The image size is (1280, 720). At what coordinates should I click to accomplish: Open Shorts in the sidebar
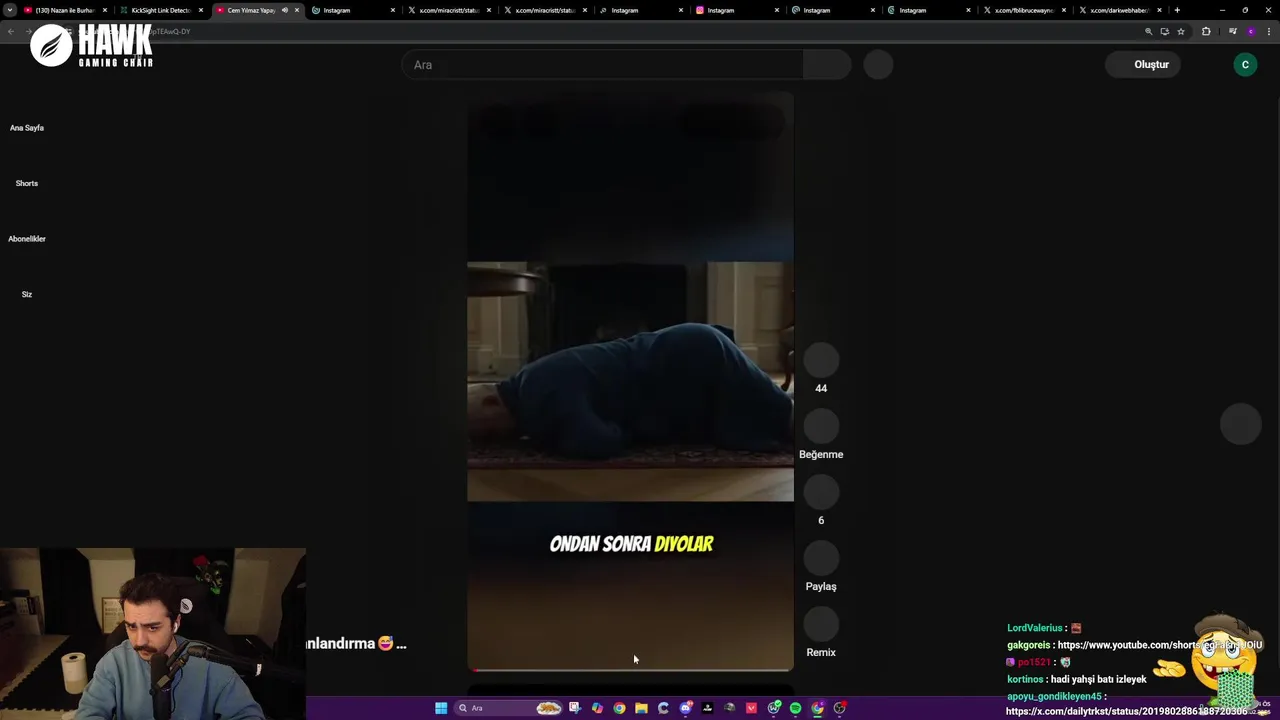tap(27, 184)
